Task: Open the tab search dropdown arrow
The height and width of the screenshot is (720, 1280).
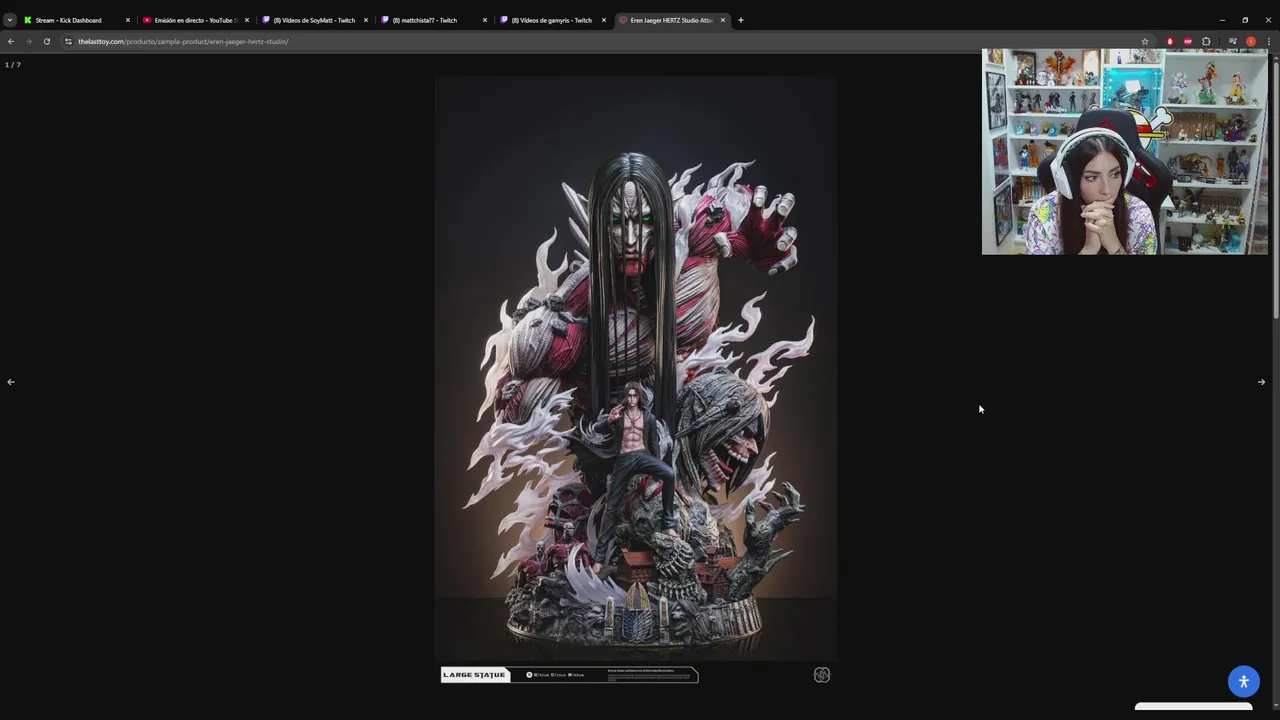Action: coord(10,20)
